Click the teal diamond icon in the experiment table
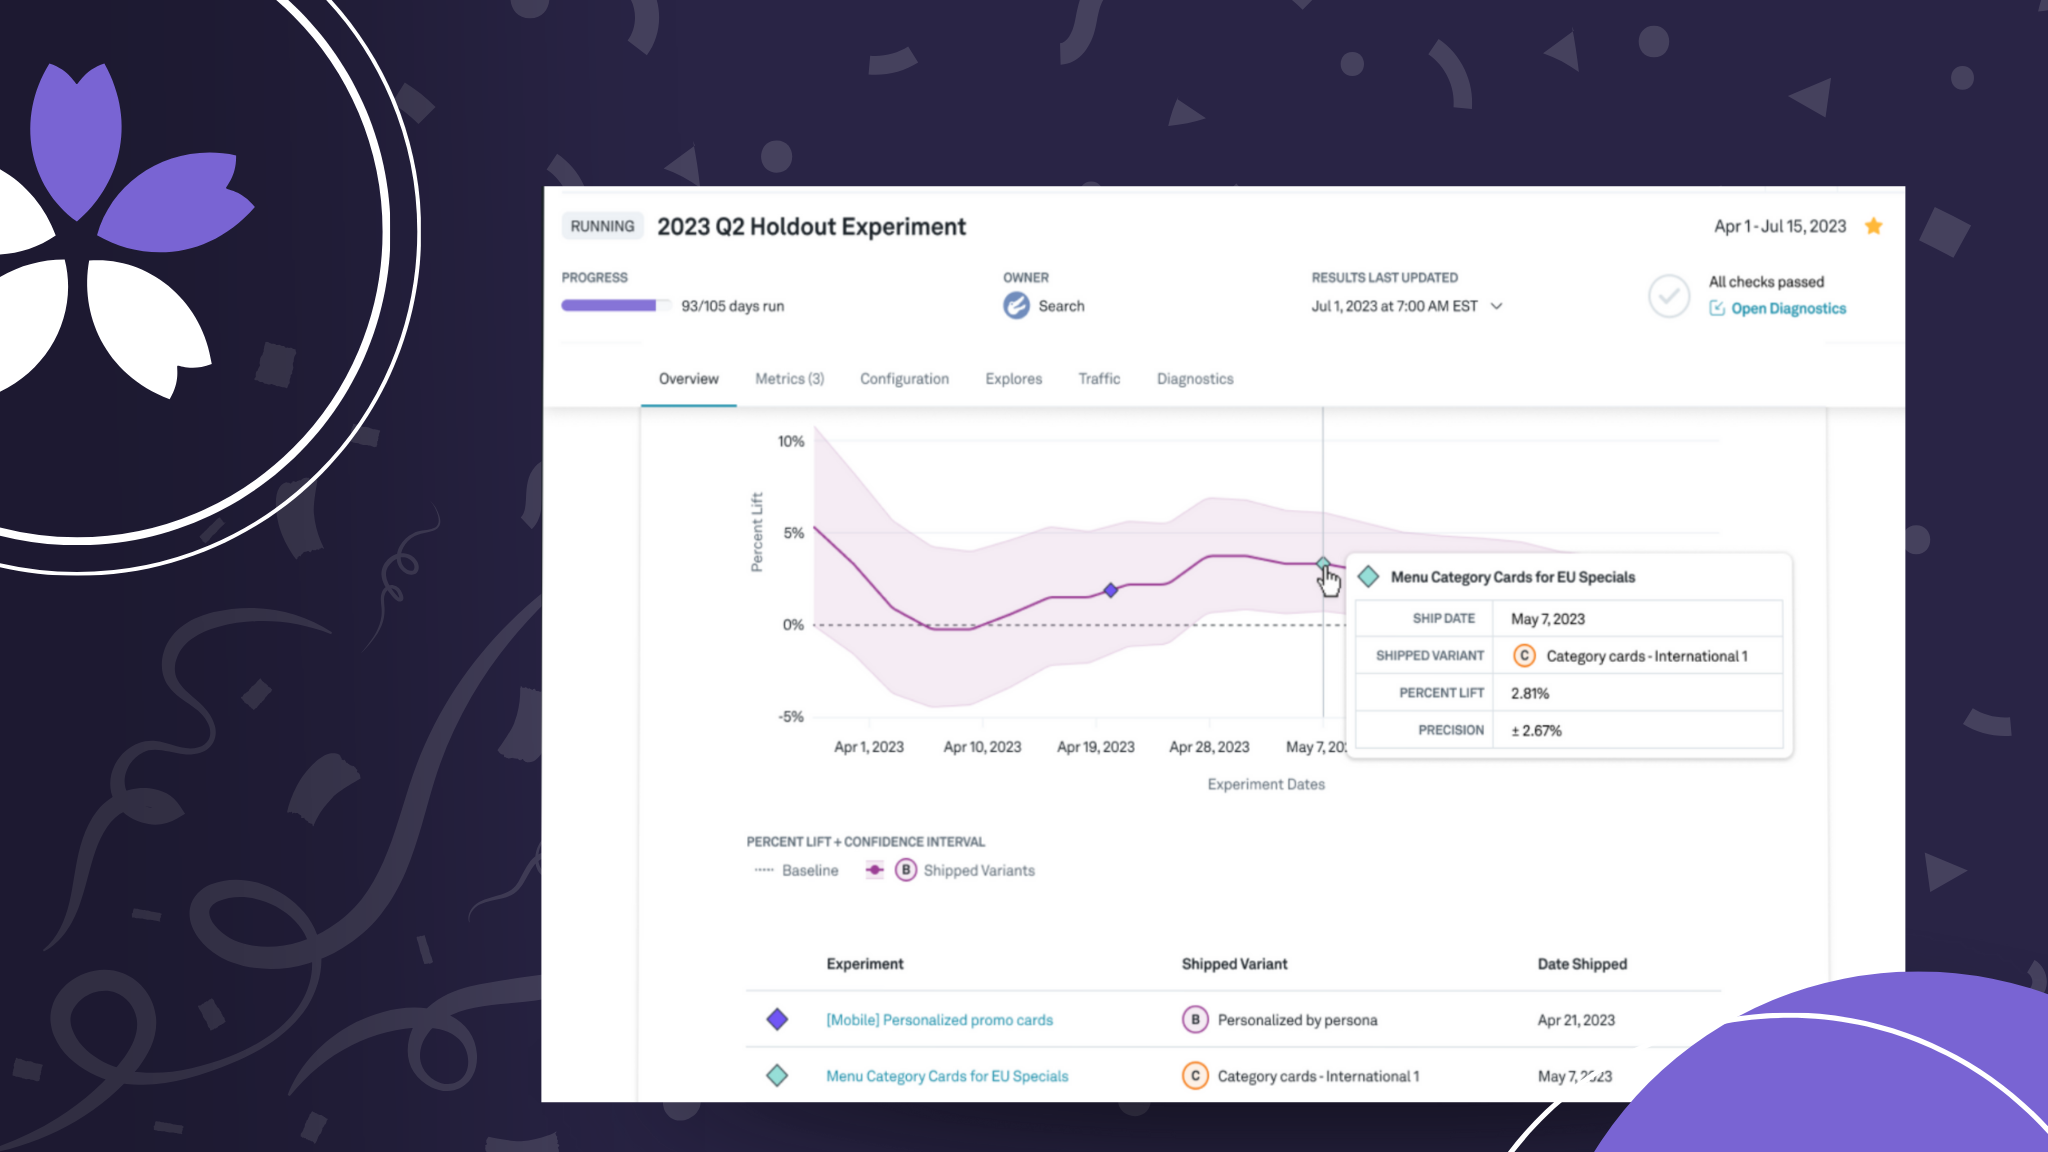Image resolution: width=2048 pixels, height=1152 pixels. point(777,1076)
